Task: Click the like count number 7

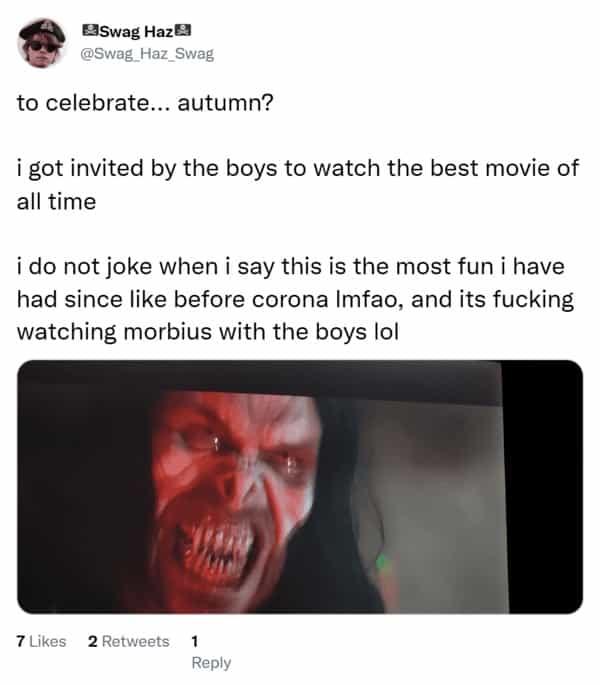Action: click(21, 641)
